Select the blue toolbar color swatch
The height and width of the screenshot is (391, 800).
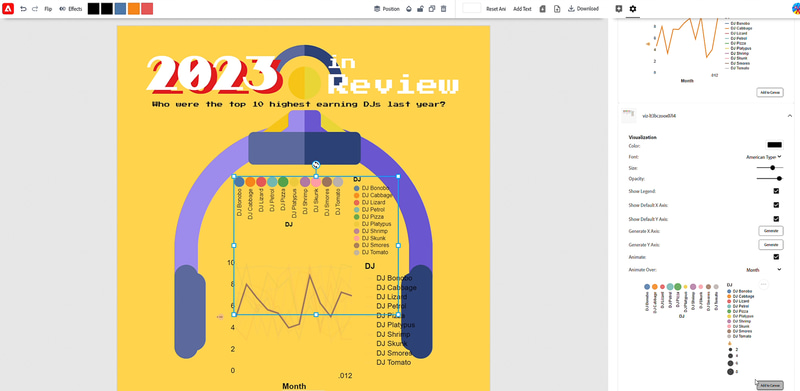point(120,9)
